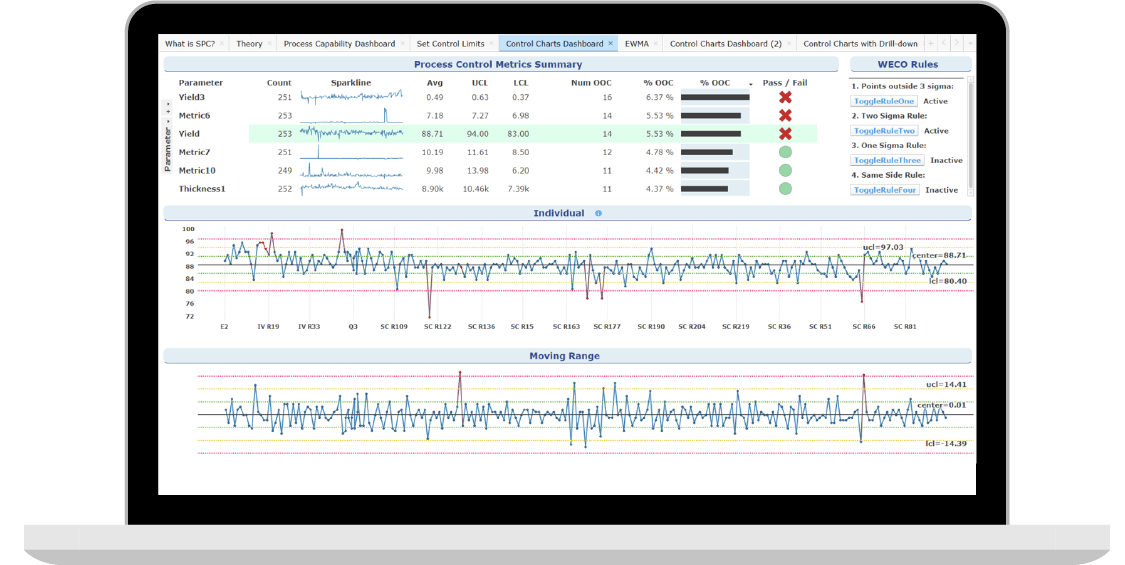Image resolution: width=1125 pixels, height=565 pixels.
Task: Click the Metric6 sparkline
Action: point(352,116)
